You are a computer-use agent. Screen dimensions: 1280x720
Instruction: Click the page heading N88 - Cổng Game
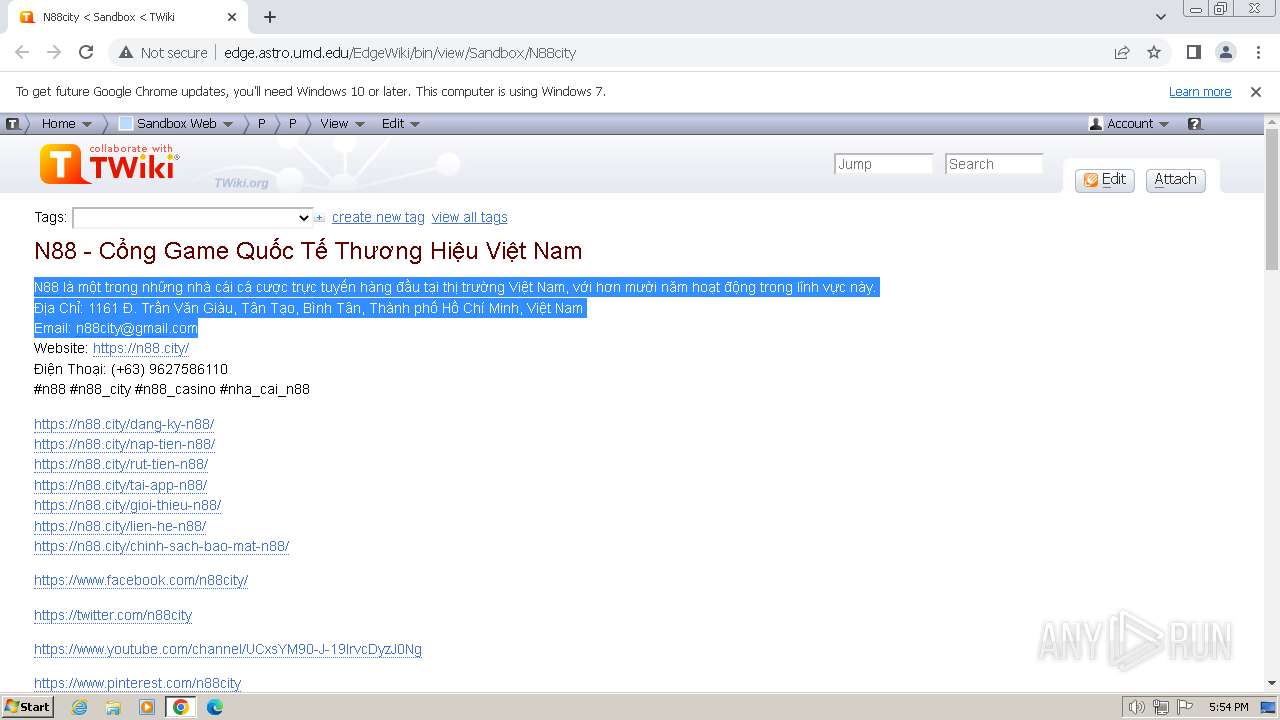[308, 250]
